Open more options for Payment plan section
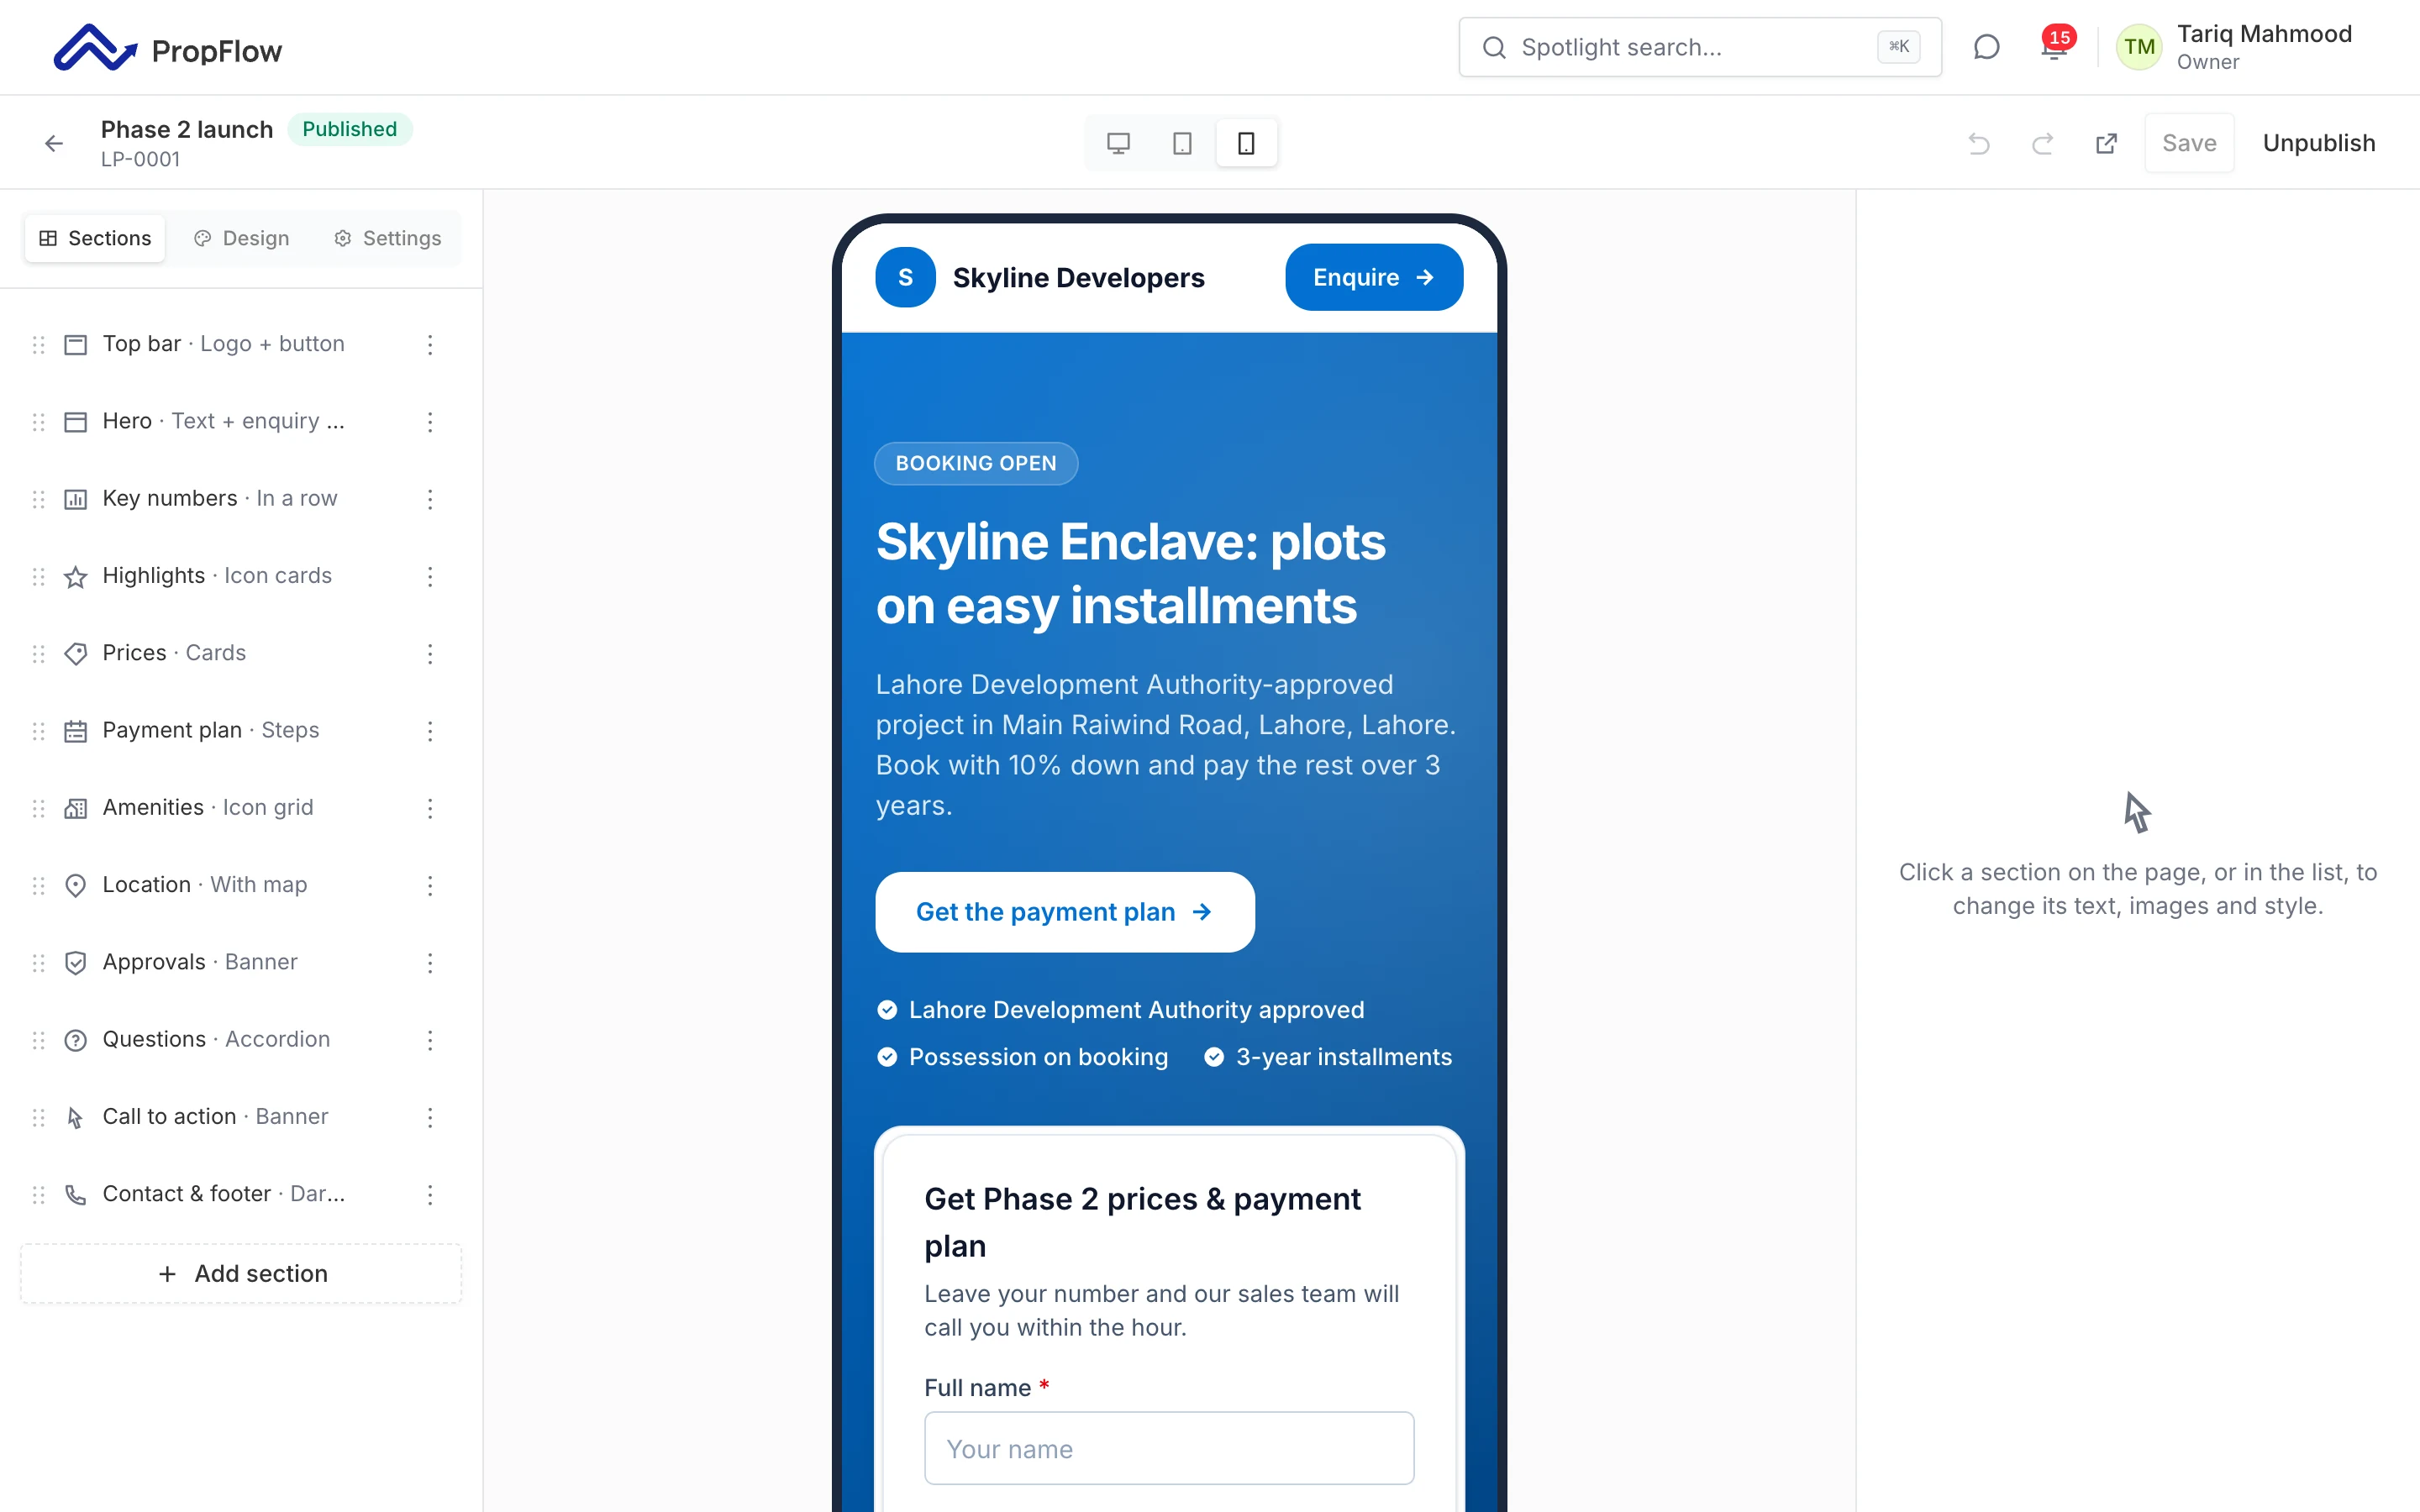 430,730
